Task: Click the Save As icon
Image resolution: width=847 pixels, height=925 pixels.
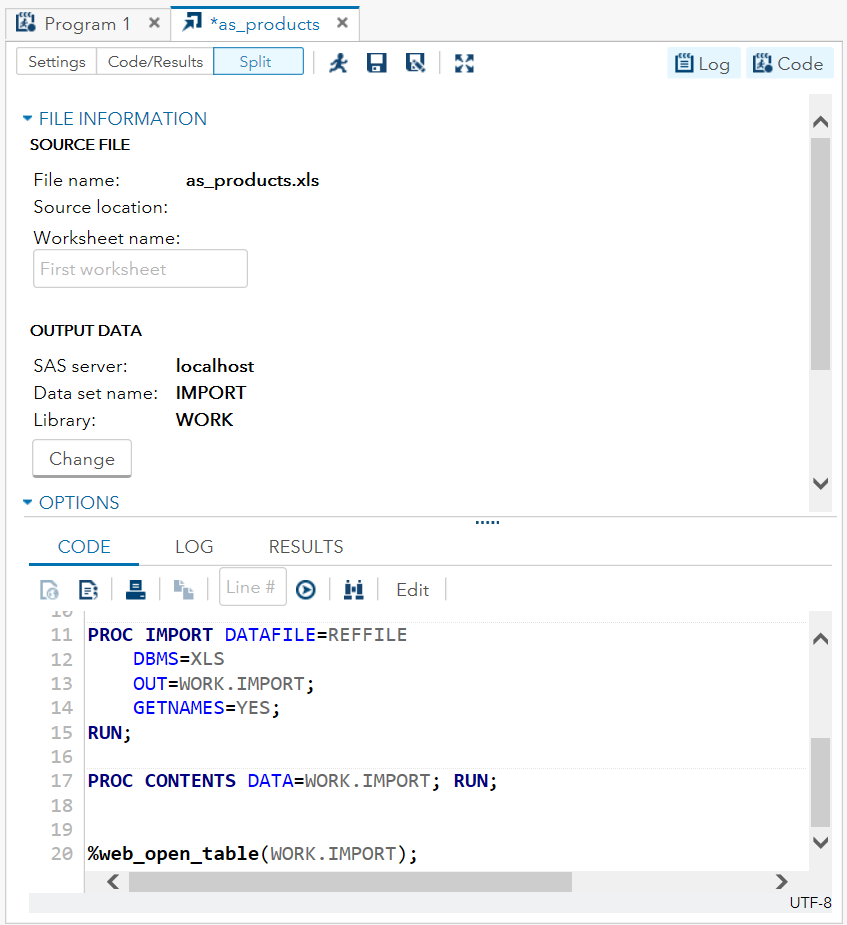Action: tap(415, 63)
